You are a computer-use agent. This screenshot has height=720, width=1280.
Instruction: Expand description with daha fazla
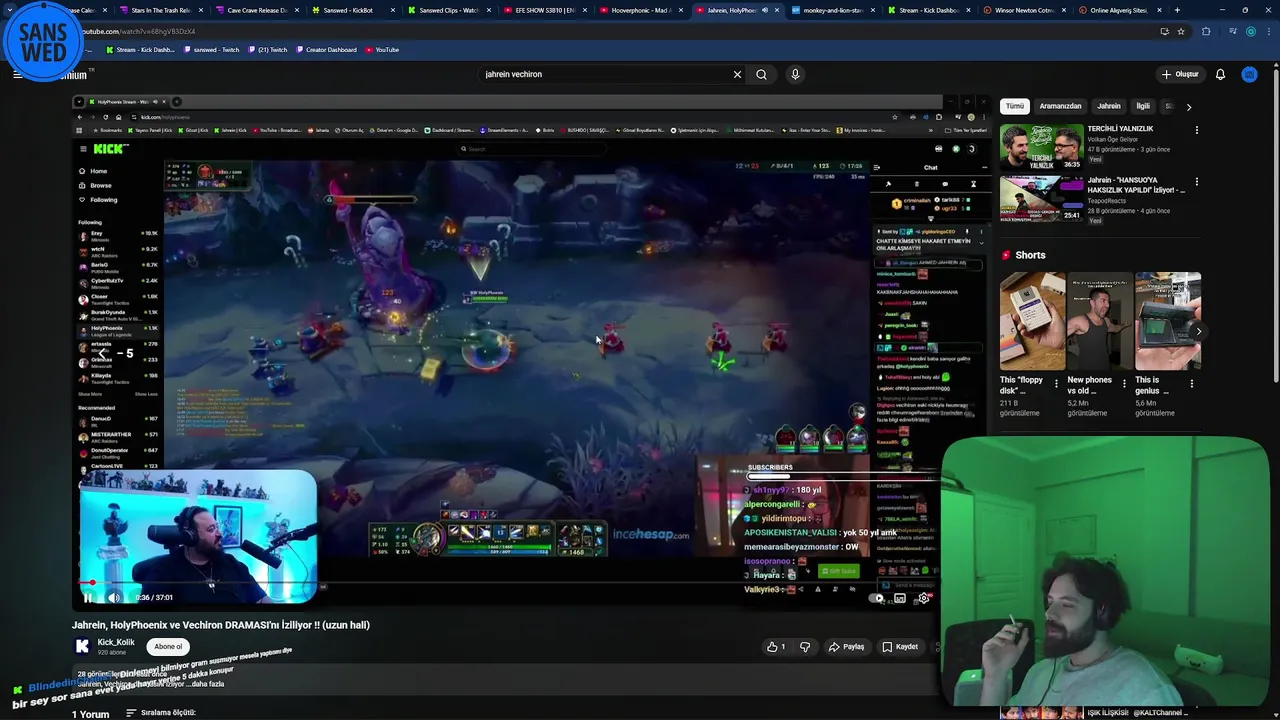pos(207,684)
